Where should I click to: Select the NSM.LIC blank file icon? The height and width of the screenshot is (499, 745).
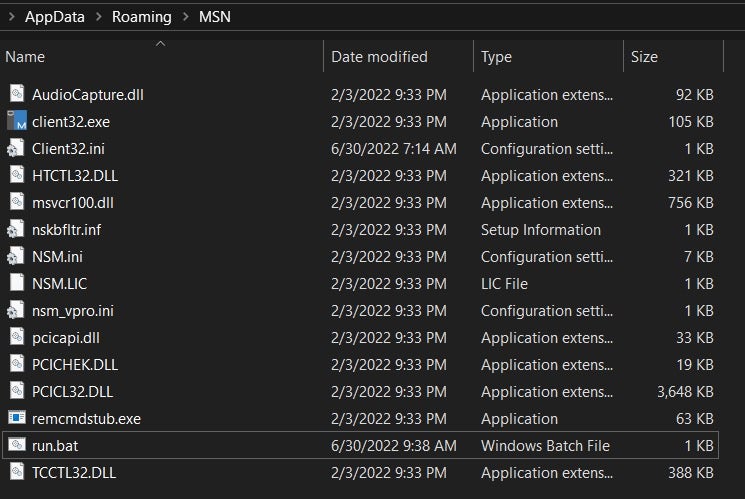coord(16,283)
